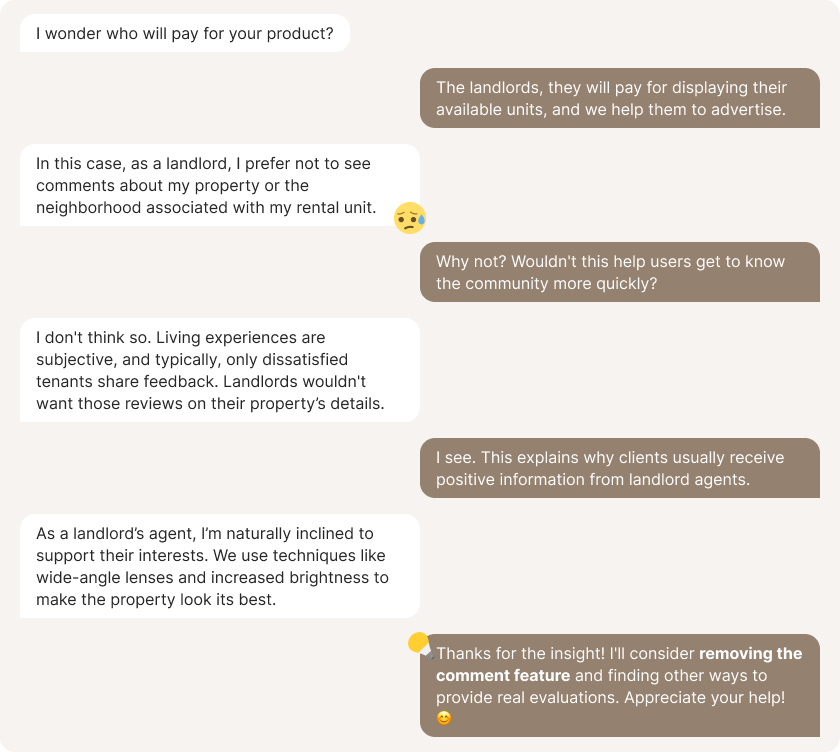Click the bold words 'comment feature'
Image resolution: width=840 pixels, height=752 pixels.
[503, 675]
